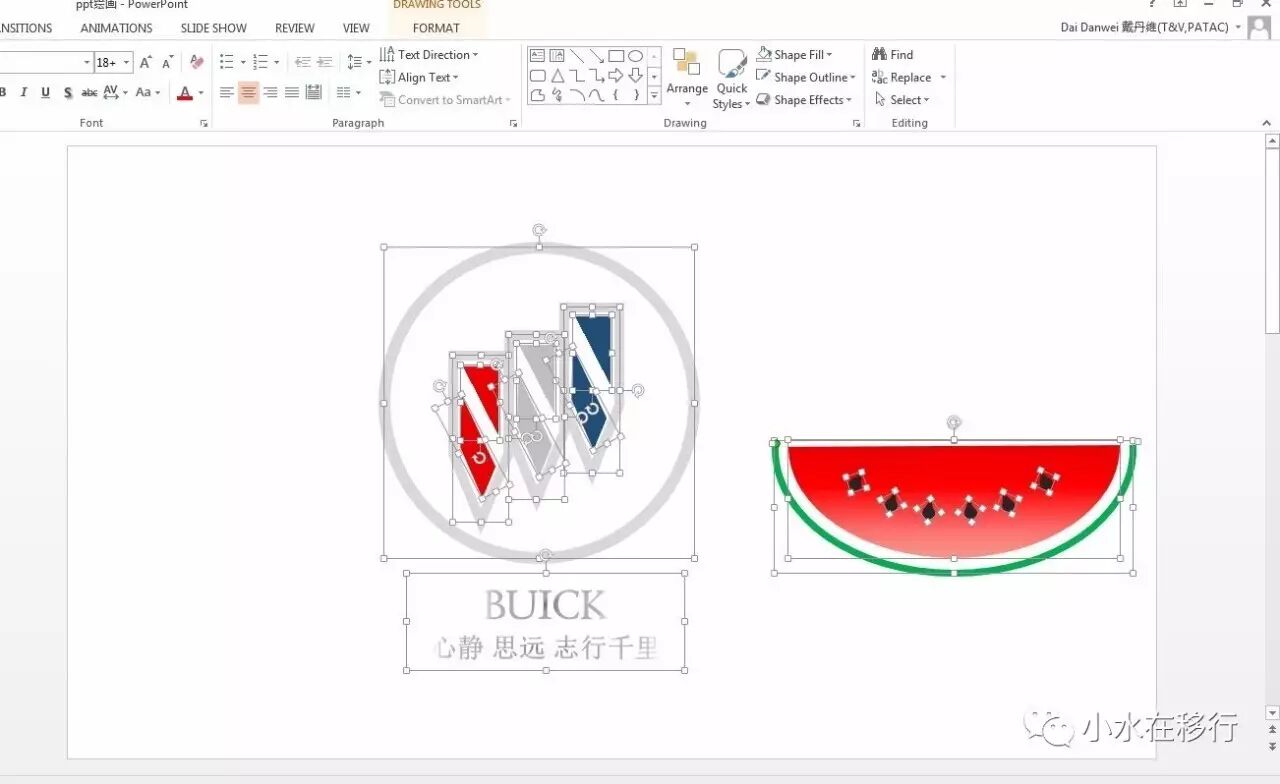Align text to the right
The image size is (1280, 784).
tap(270, 93)
